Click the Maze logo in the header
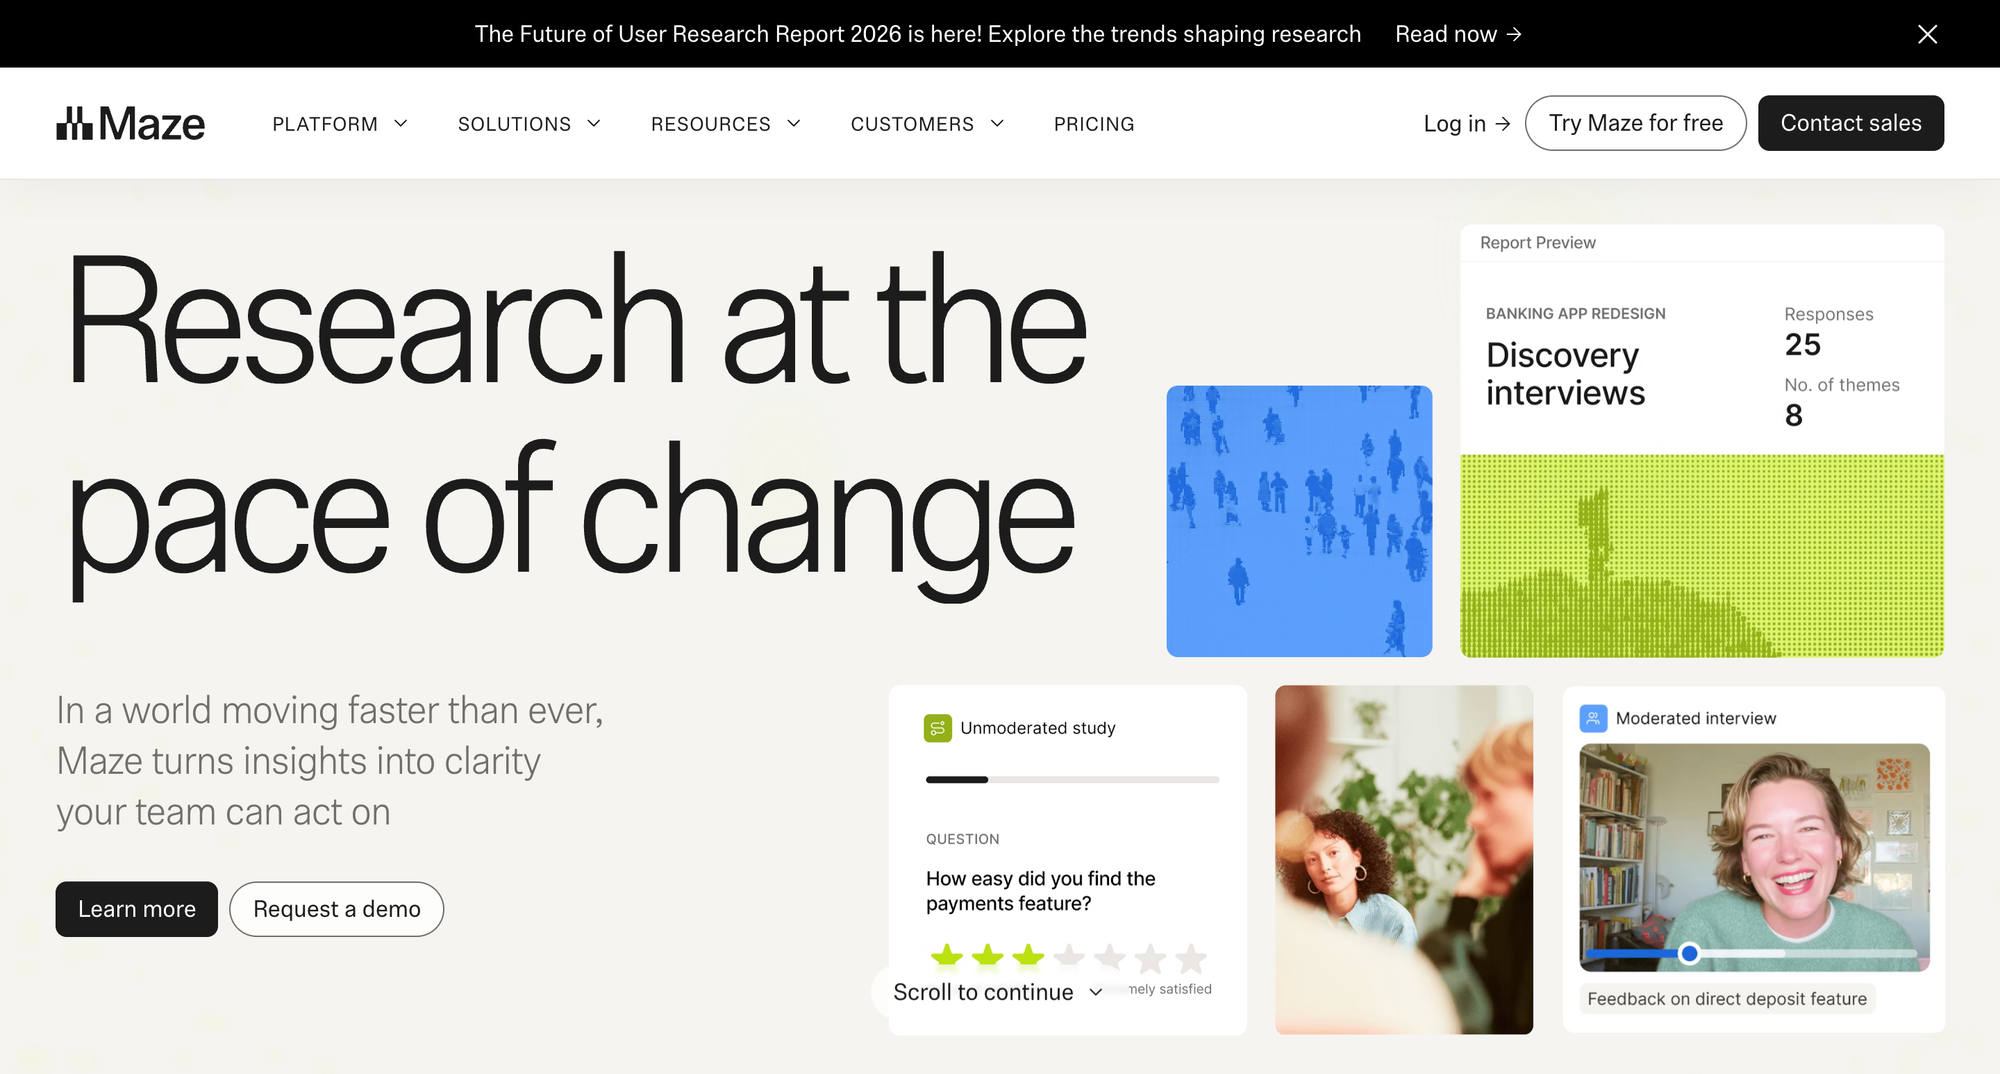Image resolution: width=2000 pixels, height=1074 pixels. (x=130, y=124)
